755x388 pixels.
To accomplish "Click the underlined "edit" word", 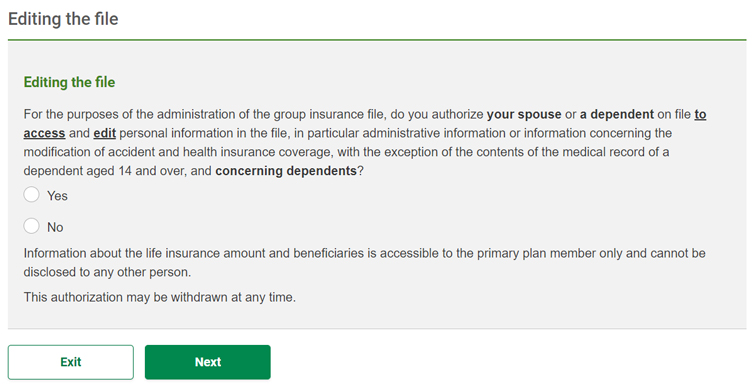I will pyautogui.click(x=104, y=133).
